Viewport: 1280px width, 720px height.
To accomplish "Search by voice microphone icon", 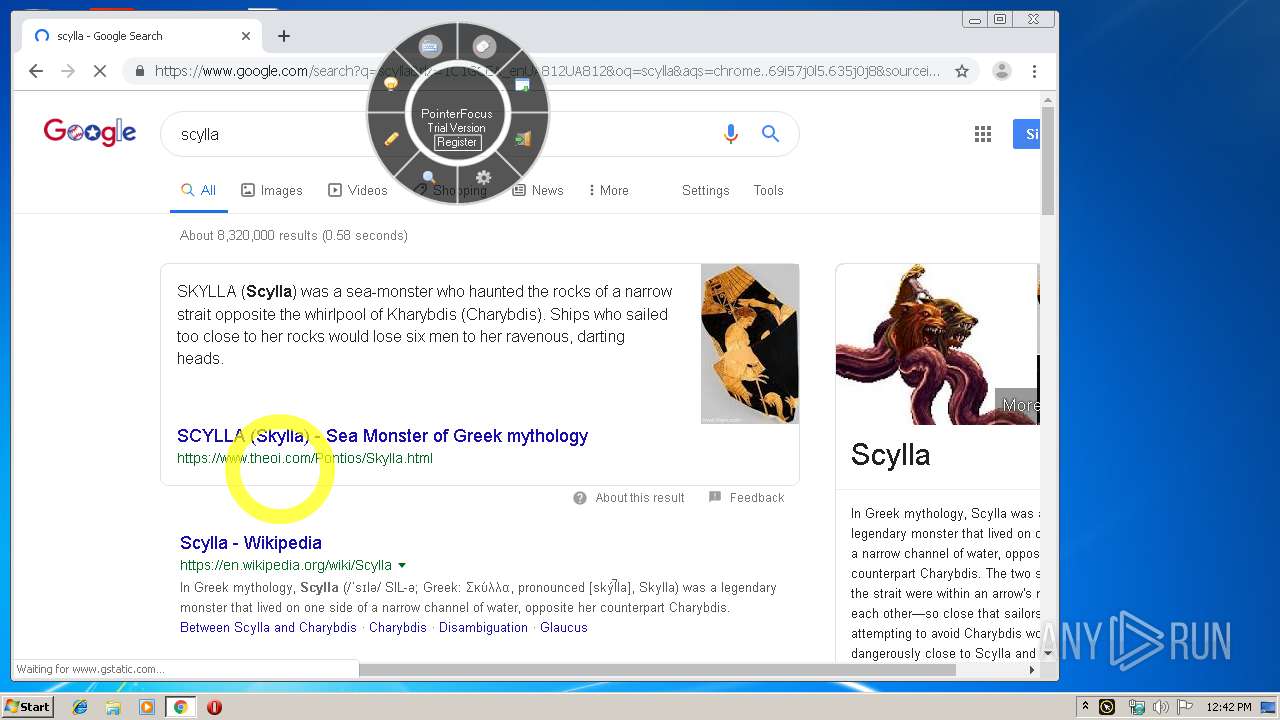I will click(x=731, y=134).
